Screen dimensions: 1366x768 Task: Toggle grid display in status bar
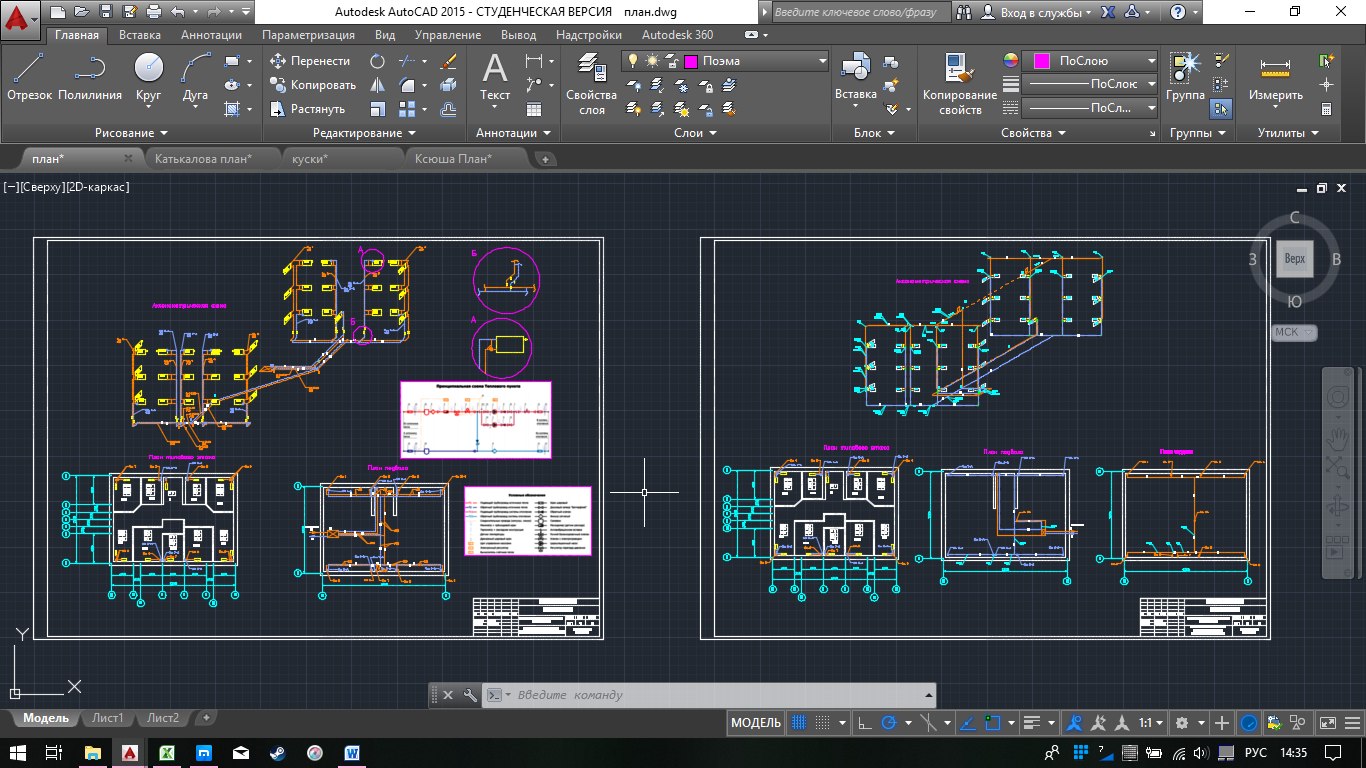pyautogui.click(x=799, y=723)
